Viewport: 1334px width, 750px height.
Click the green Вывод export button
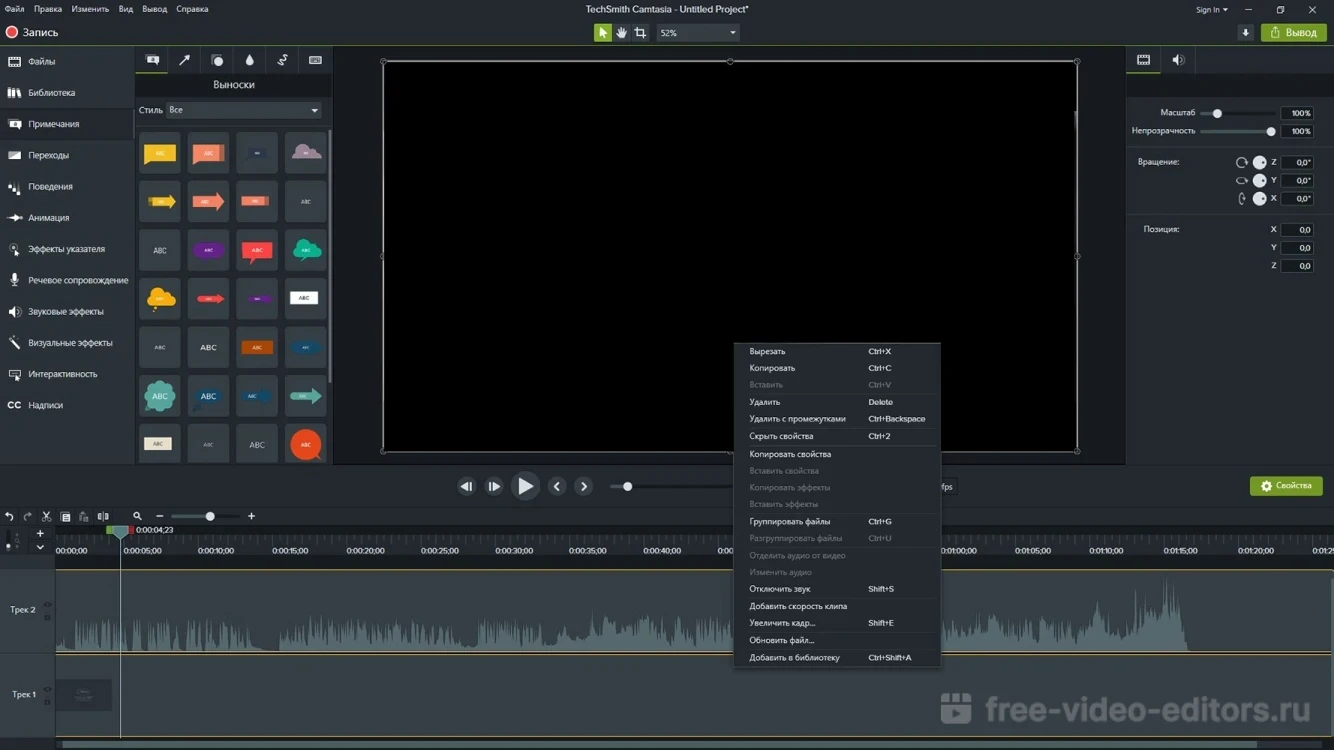(1294, 33)
